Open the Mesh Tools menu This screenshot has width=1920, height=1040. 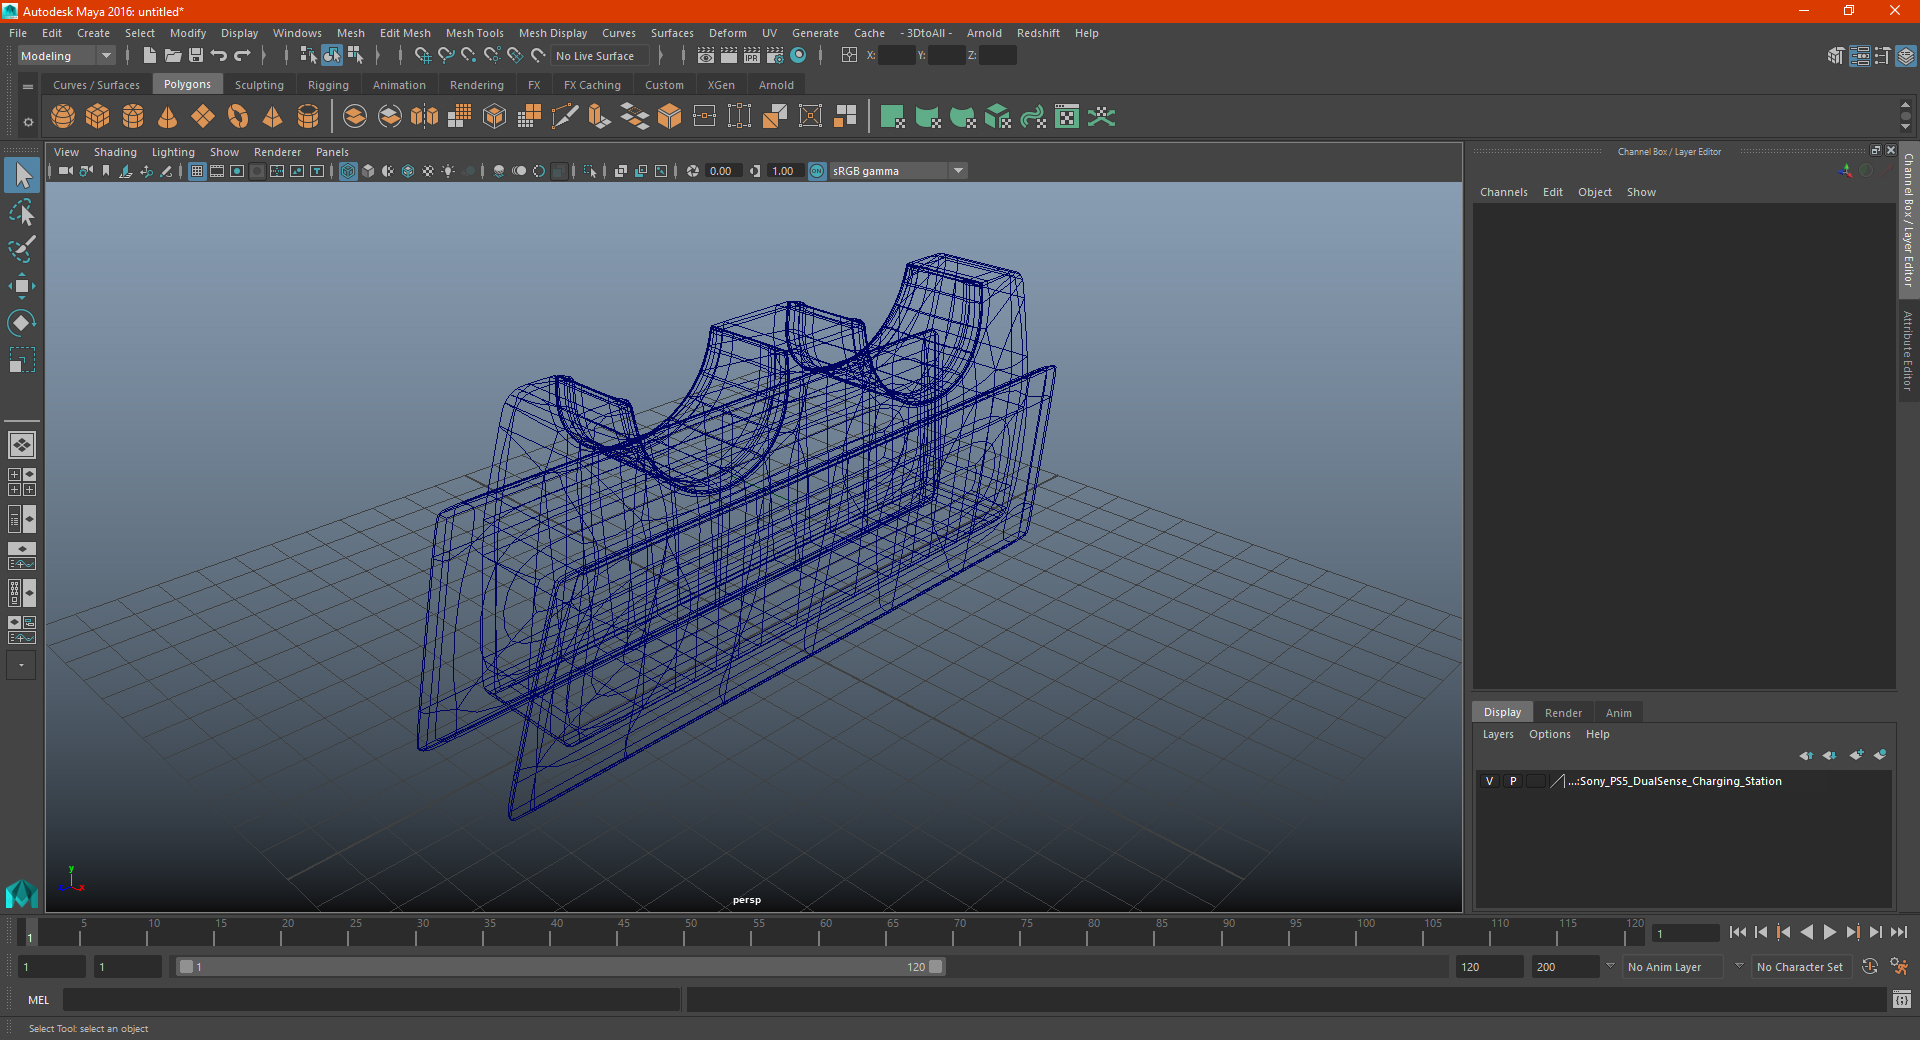(x=474, y=33)
